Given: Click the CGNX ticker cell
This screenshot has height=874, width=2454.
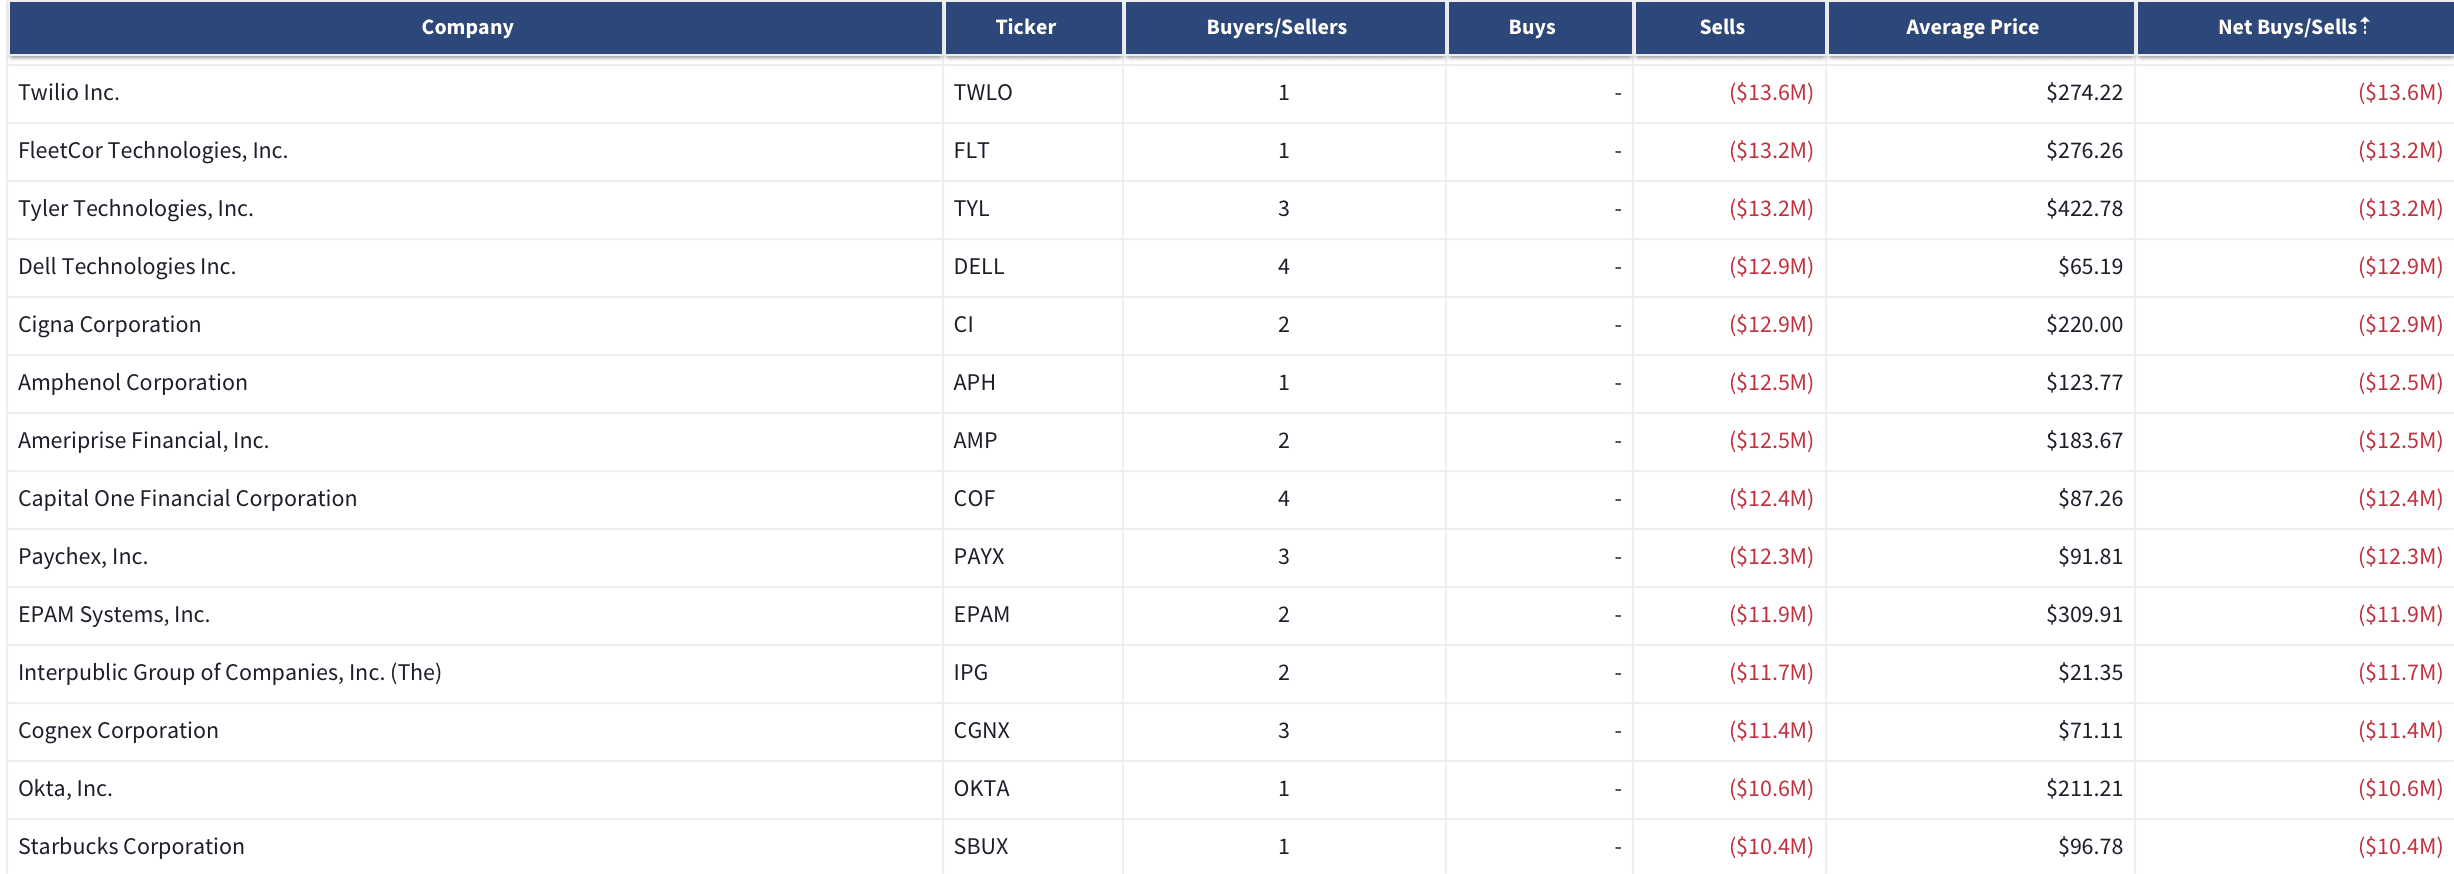Looking at the screenshot, I should point(1033,731).
